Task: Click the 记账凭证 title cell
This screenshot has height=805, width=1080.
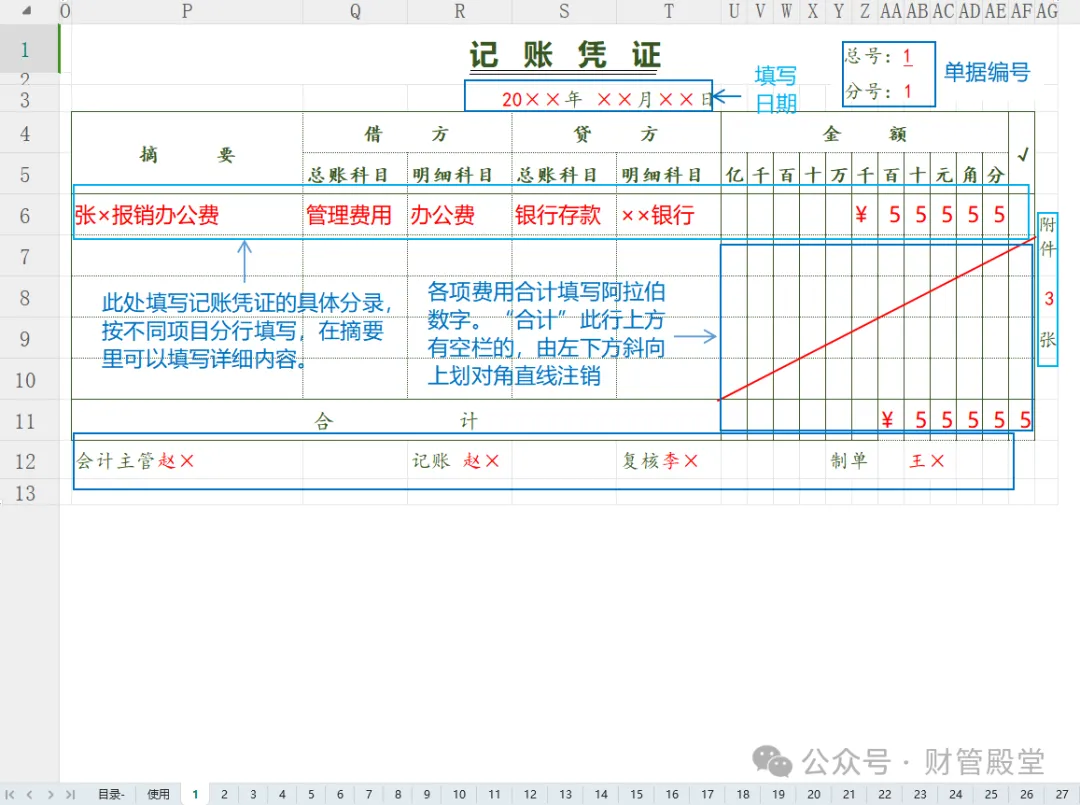Action: point(565,55)
